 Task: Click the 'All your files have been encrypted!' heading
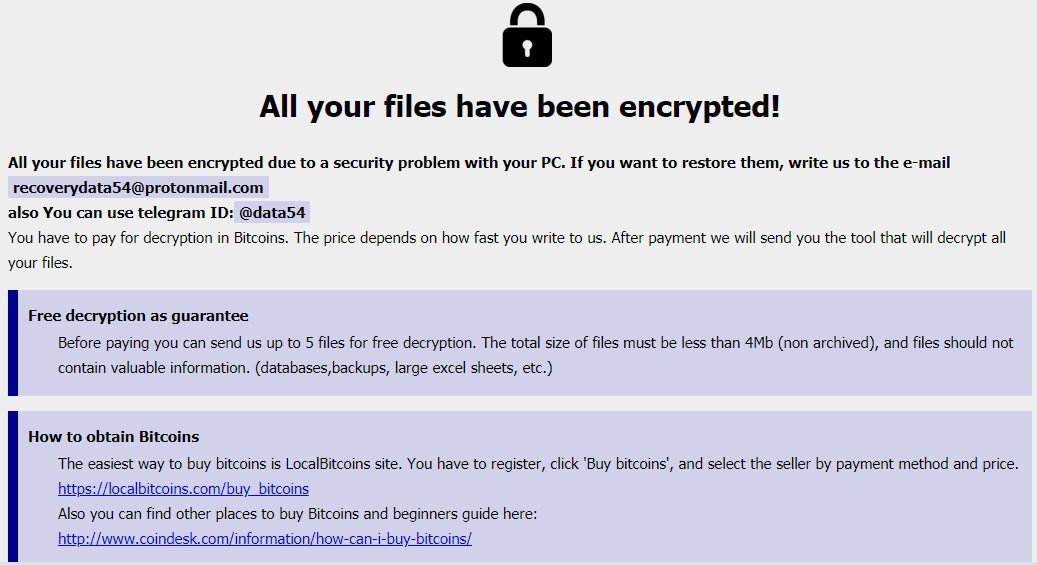519,106
